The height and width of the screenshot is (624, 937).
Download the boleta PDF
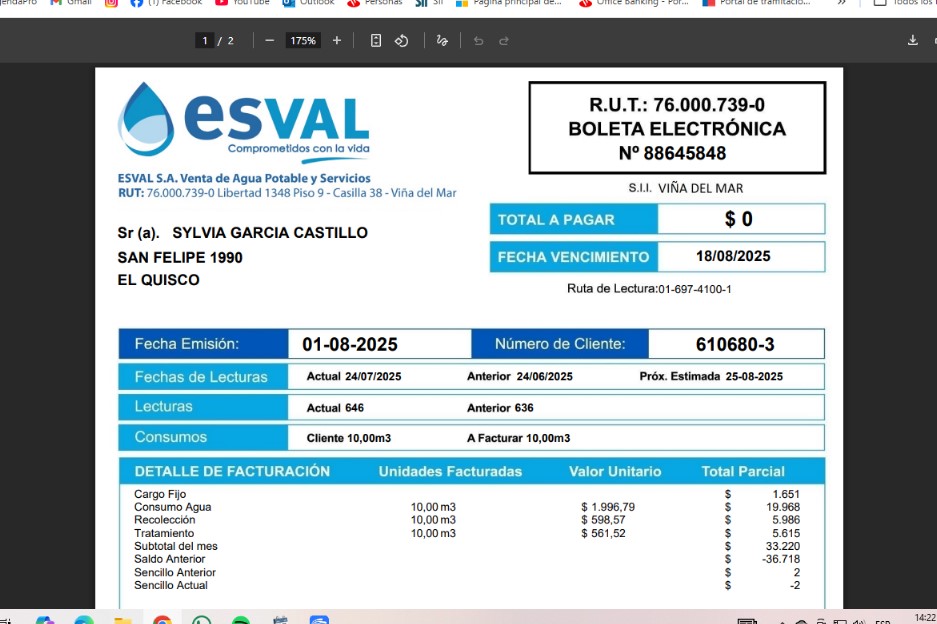[x=912, y=41]
